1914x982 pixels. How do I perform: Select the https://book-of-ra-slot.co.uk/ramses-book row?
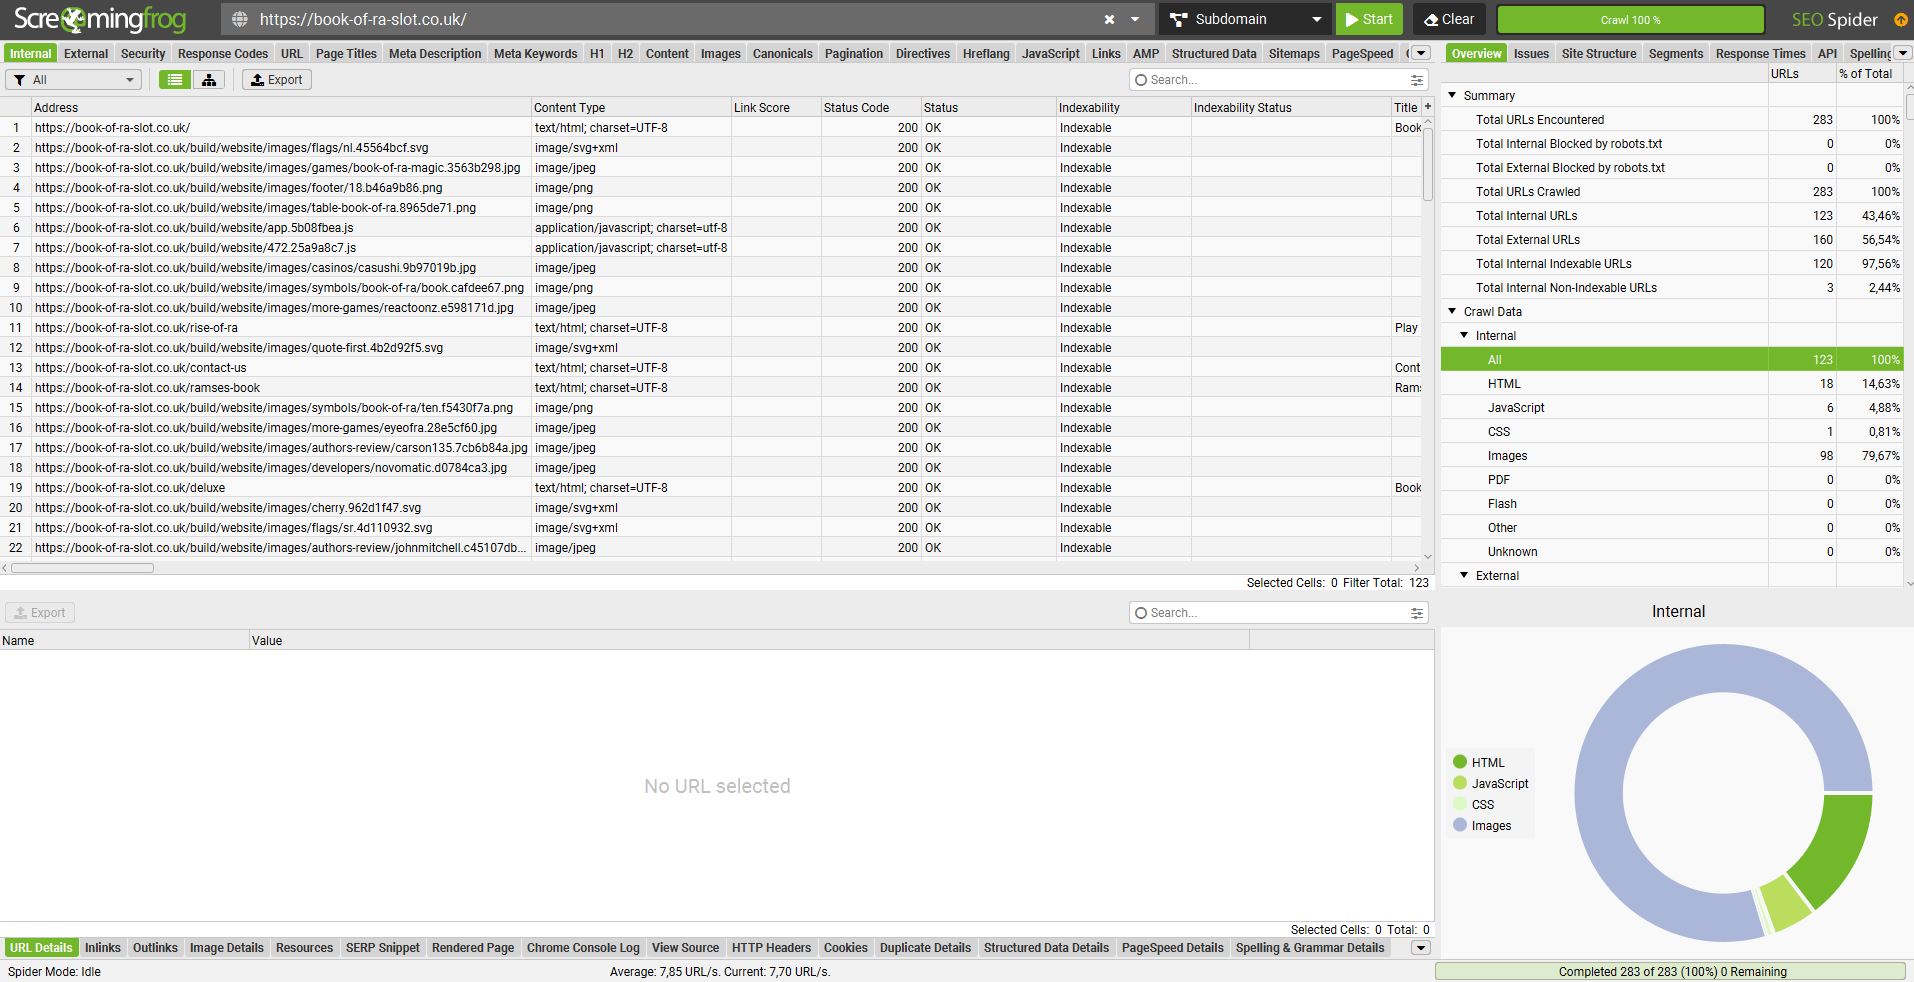point(710,388)
